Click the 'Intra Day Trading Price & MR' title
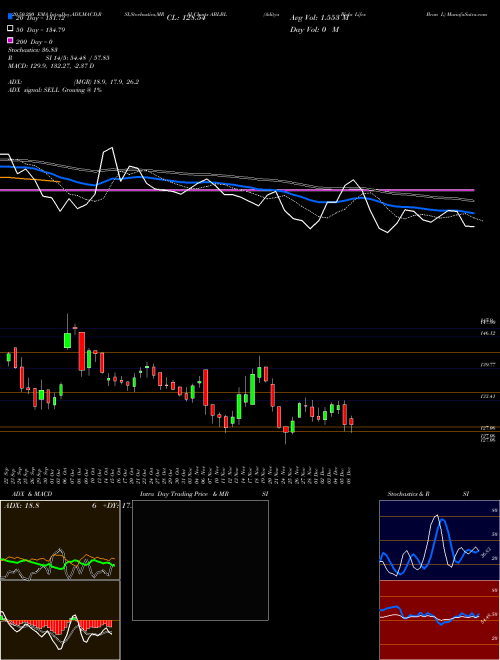500x660 pixels. coord(184,494)
